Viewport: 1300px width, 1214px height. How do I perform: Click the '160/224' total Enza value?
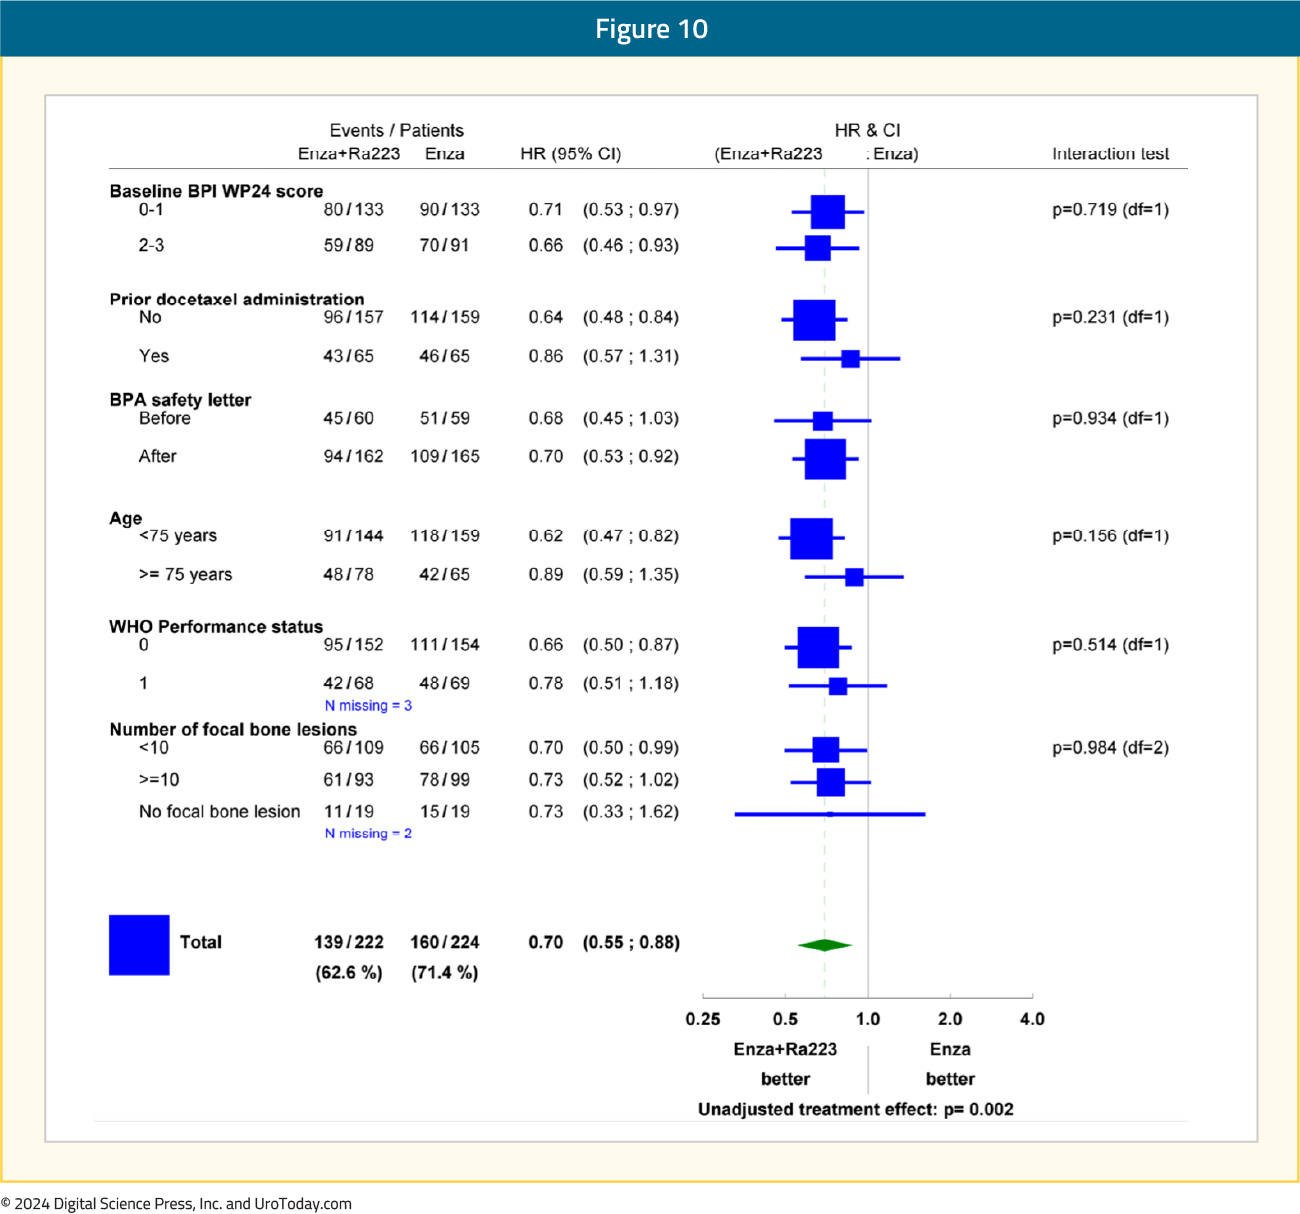click(445, 942)
